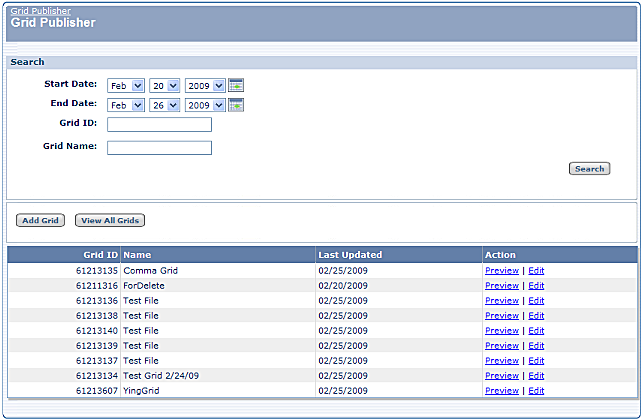Image resolution: width=643 pixels, height=420 pixels.
Task: Sort by the Grid ID column header
Action: (x=100, y=255)
